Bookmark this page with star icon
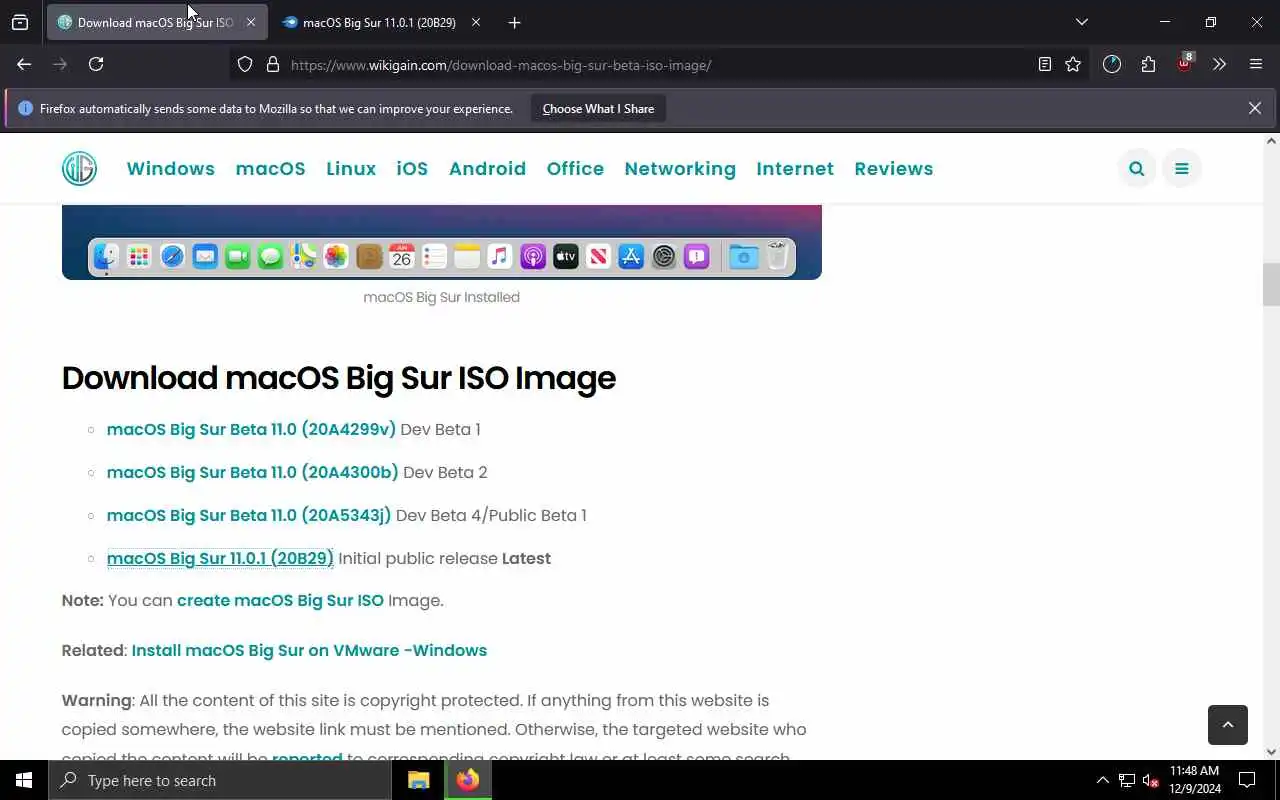Viewport: 1280px width, 800px height. (x=1073, y=64)
